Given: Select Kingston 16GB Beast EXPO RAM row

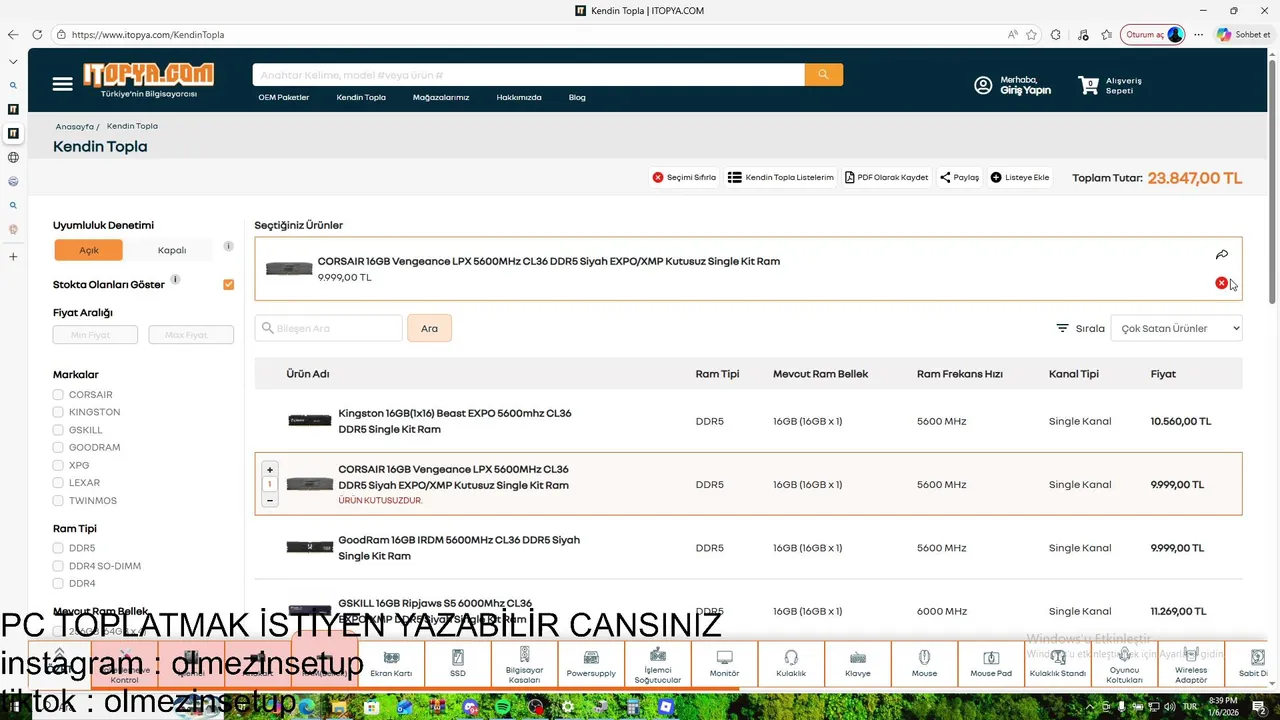Looking at the screenshot, I should point(749,421).
